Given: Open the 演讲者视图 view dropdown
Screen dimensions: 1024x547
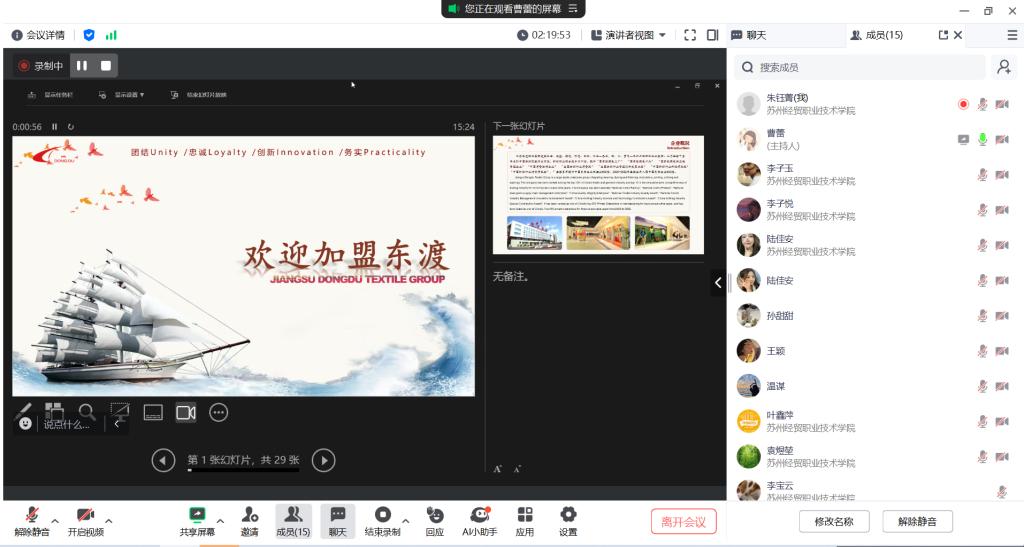Looking at the screenshot, I should tap(628, 35).
